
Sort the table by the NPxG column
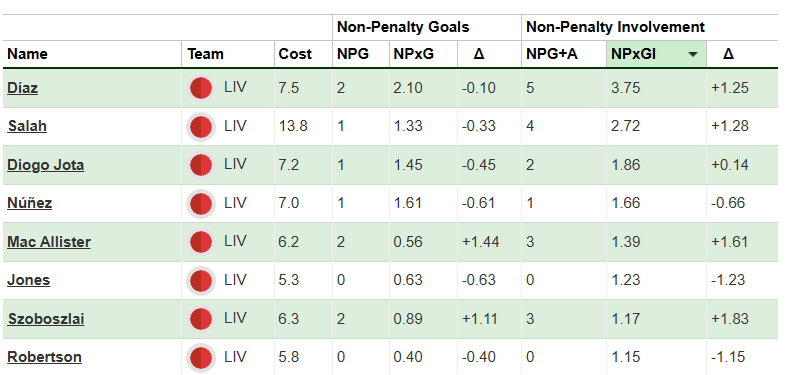[x=412, y=54]
